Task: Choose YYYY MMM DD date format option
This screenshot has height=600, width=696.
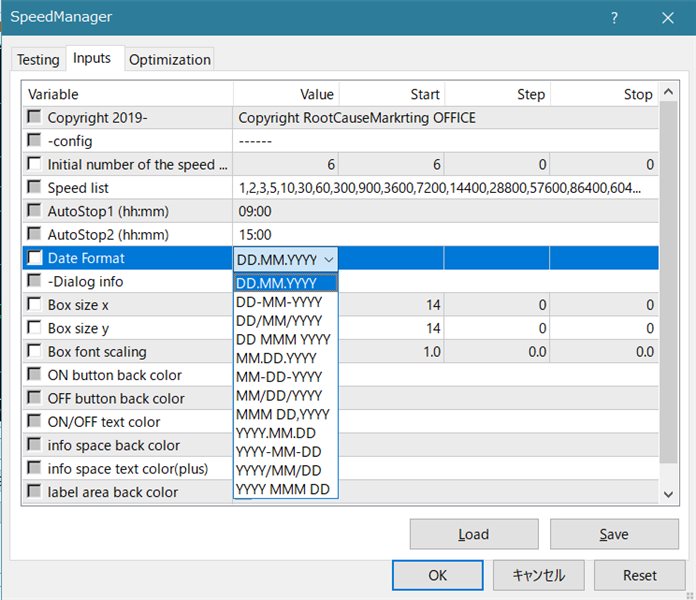Action: (x=285, y=489)
